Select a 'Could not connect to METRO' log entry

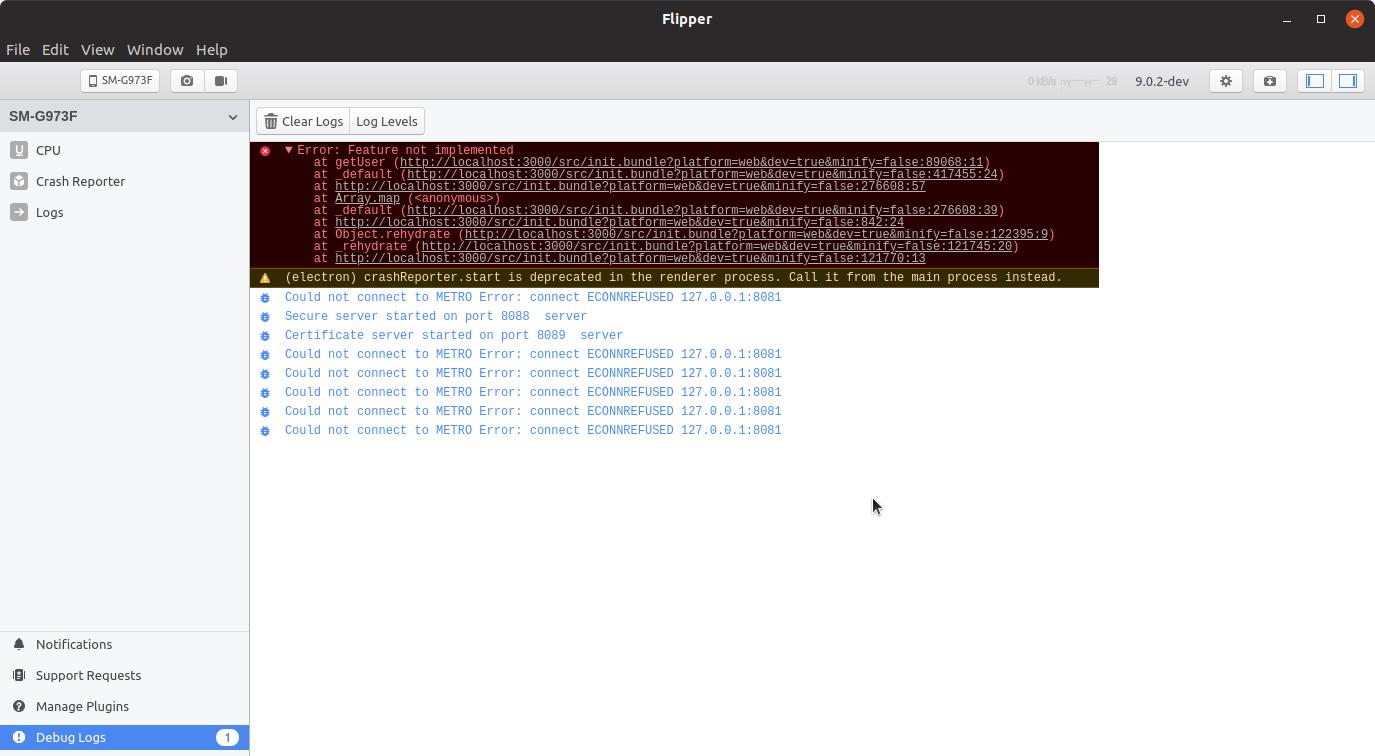coord(531,297)
